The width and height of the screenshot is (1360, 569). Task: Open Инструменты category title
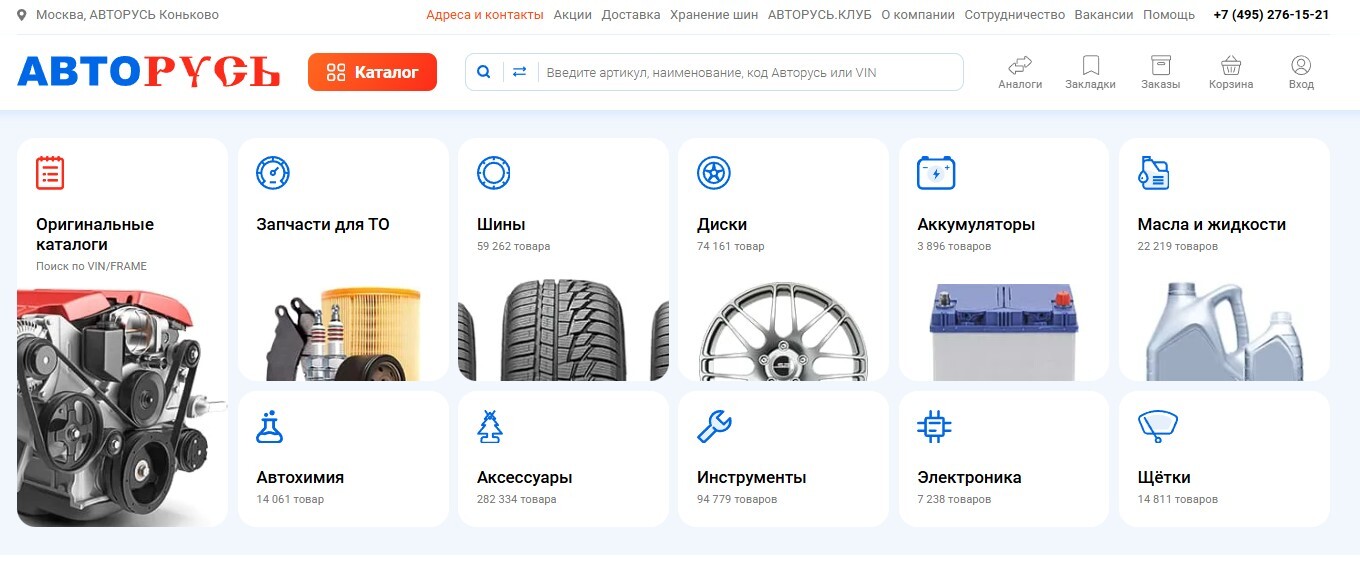[752, 477]
